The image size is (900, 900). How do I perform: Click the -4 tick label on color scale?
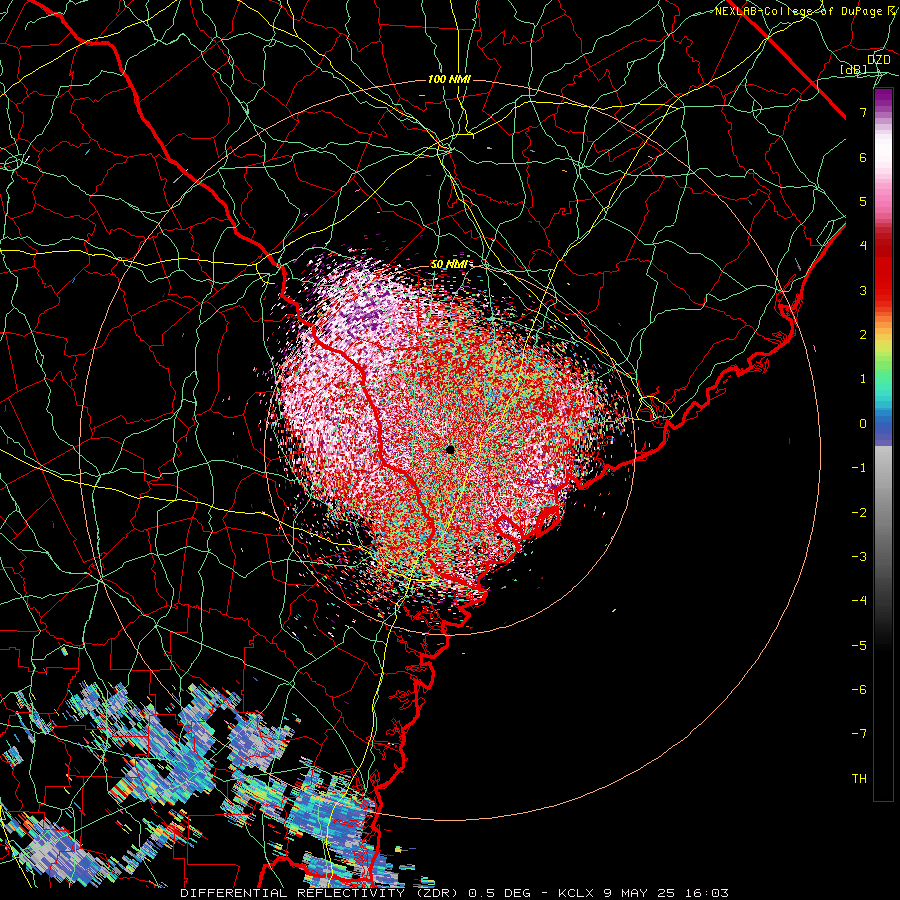click(x=859, y=601)
